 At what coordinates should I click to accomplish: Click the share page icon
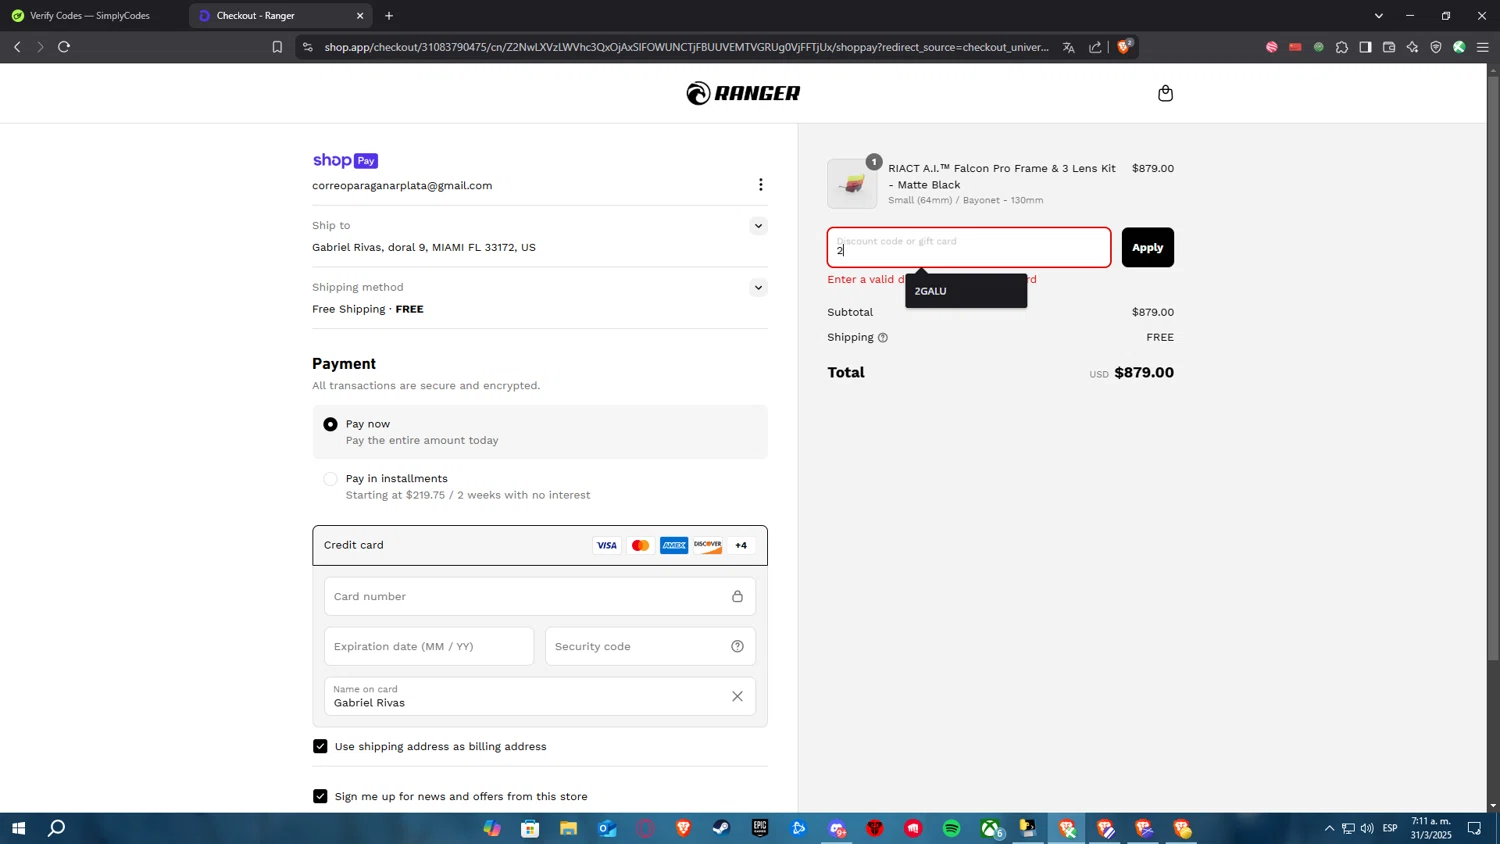1095,47
